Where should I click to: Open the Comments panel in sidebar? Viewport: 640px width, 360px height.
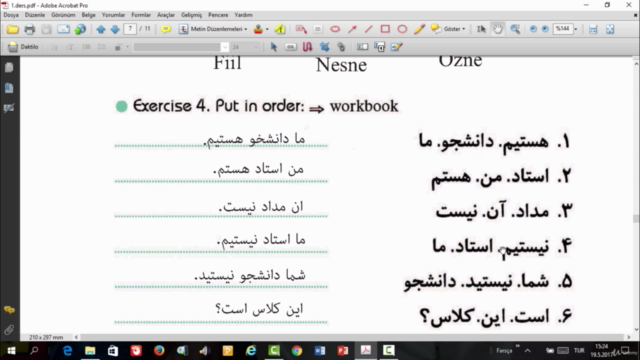pos(9,310)
